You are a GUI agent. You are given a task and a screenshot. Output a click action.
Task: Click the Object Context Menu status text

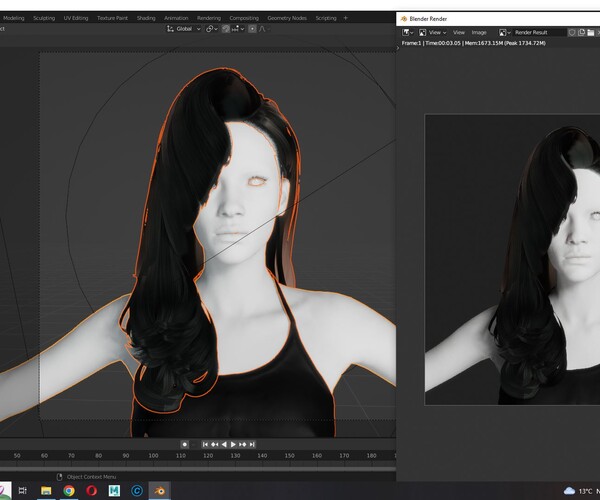coord(91,477)
